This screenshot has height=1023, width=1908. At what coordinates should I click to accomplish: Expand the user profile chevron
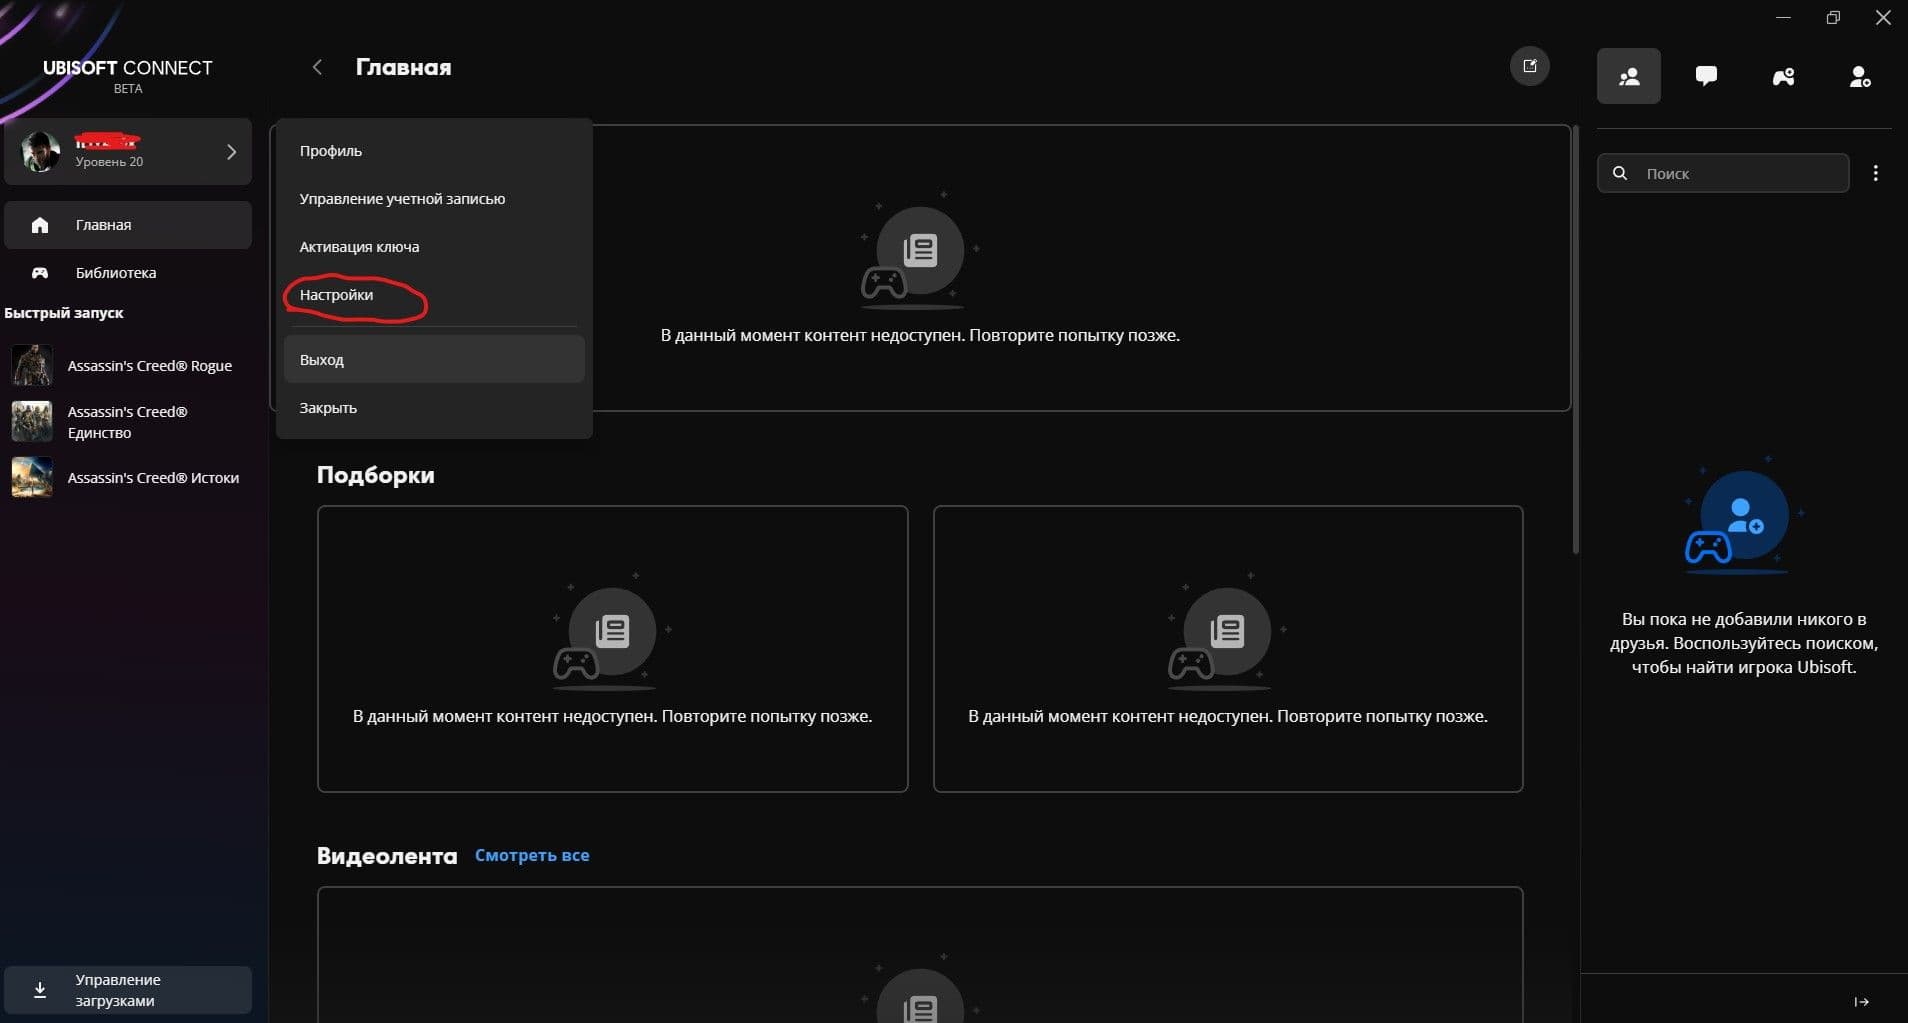click(x=231, y=152)
